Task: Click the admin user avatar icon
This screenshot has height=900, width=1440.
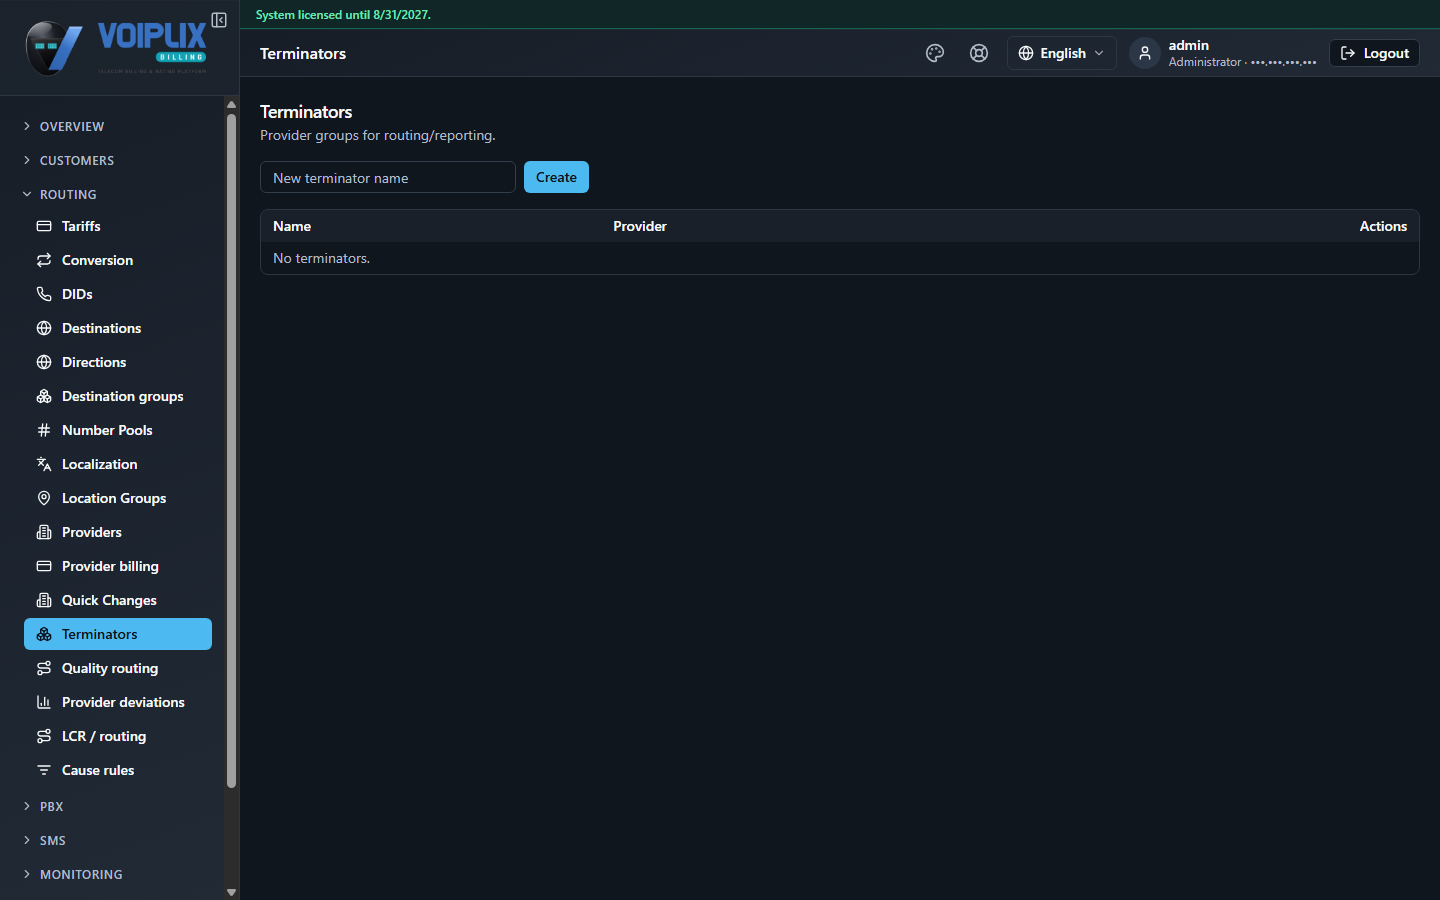Action: [x=1145, y=53]
